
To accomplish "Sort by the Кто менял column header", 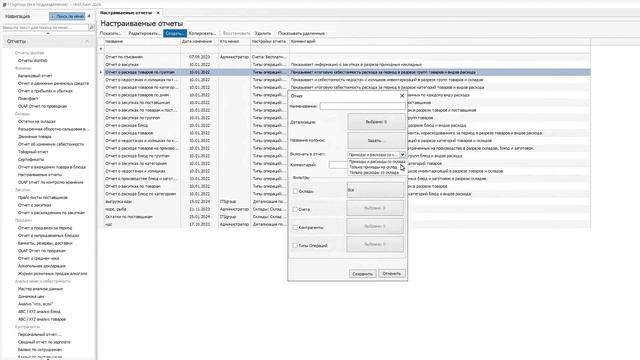I will coord(234,41).
